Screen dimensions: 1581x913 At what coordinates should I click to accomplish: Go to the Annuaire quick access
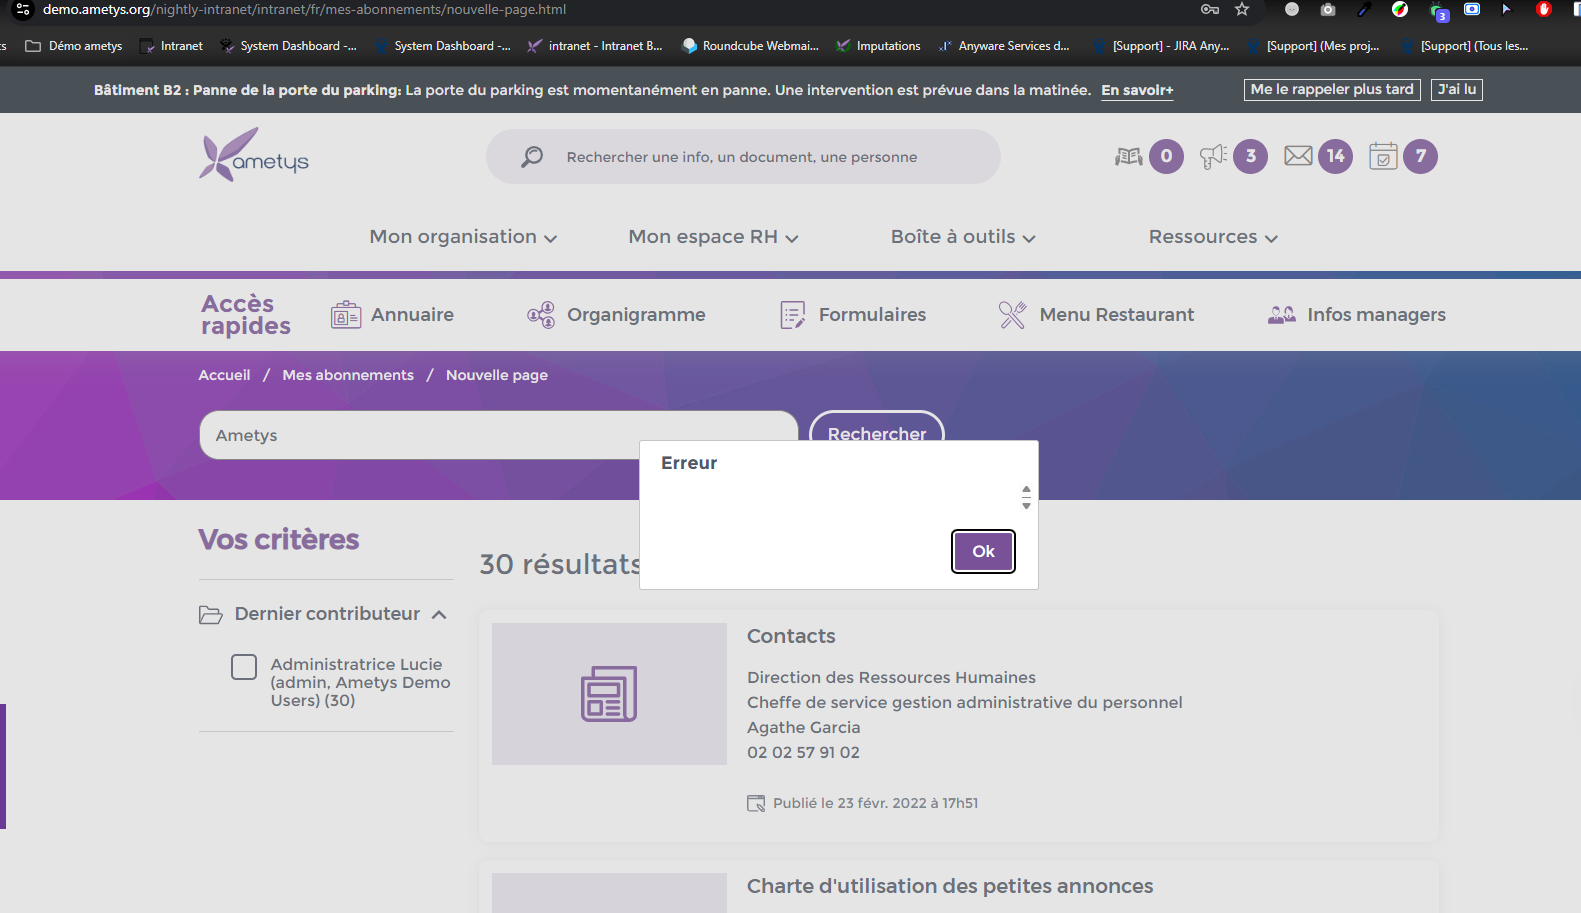pos(392,315)
